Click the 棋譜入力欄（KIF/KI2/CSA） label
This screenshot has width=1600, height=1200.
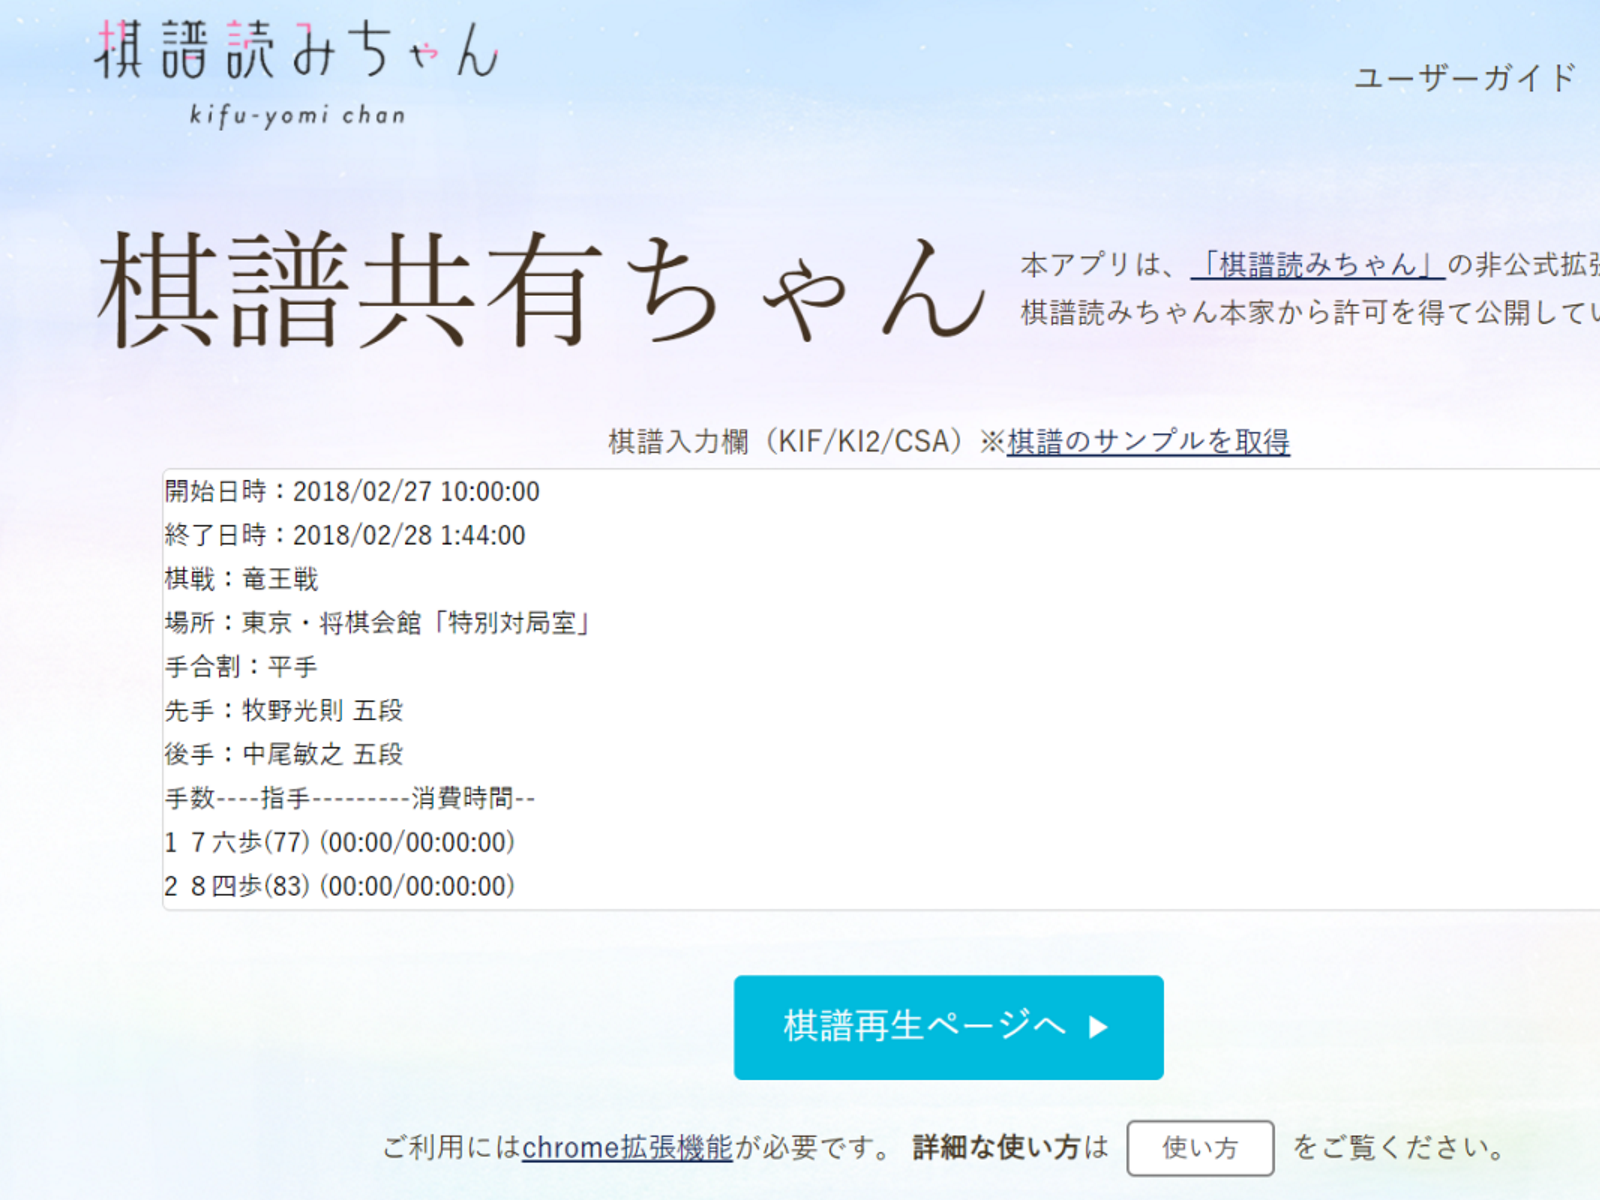[788, 441]
